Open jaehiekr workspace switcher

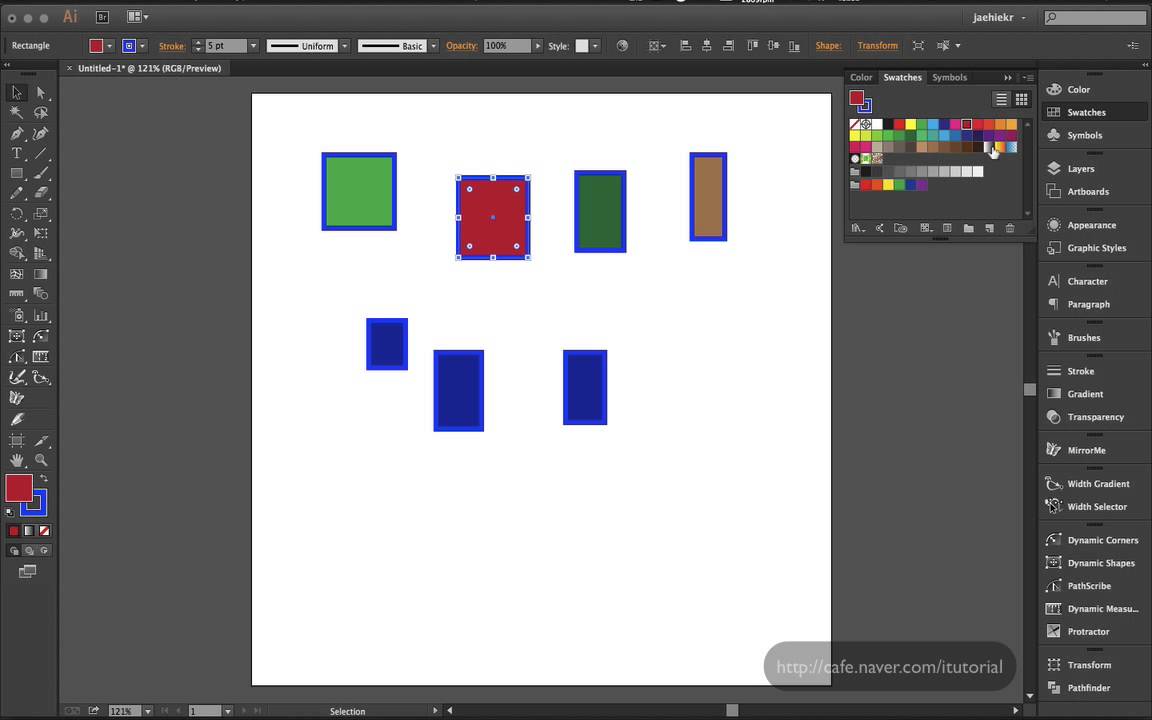tap(998, 17)
